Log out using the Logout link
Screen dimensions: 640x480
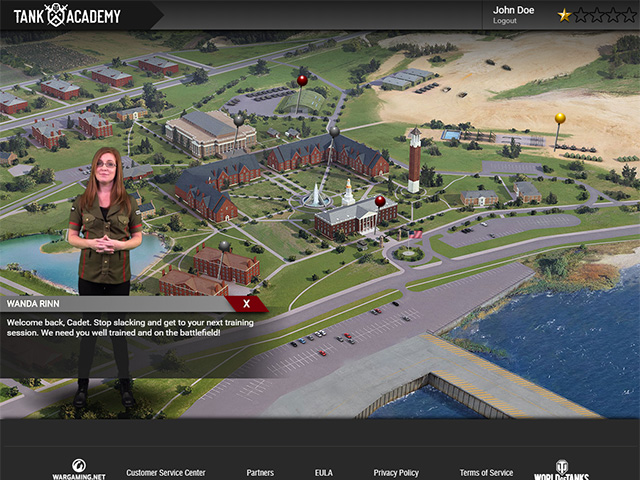click(505, 21)
